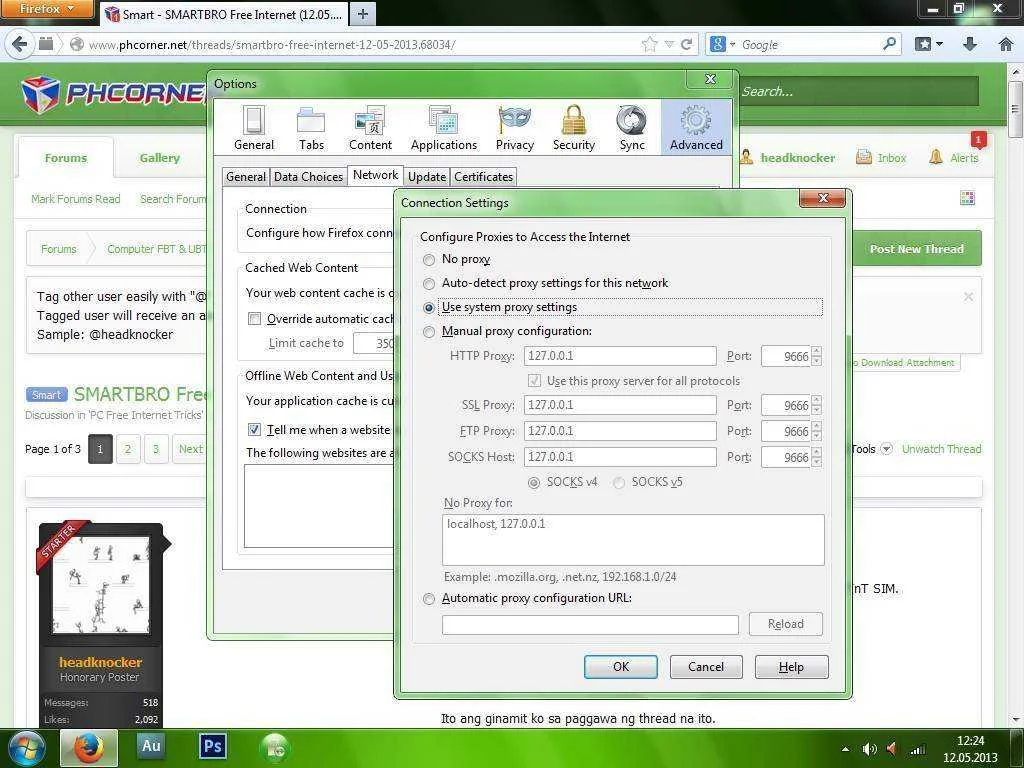The width and height of the screenshot is (1024, 768).
Task: Click the HTTP Proxy address field
Action: pyautogui.click(x=620, y=356)
